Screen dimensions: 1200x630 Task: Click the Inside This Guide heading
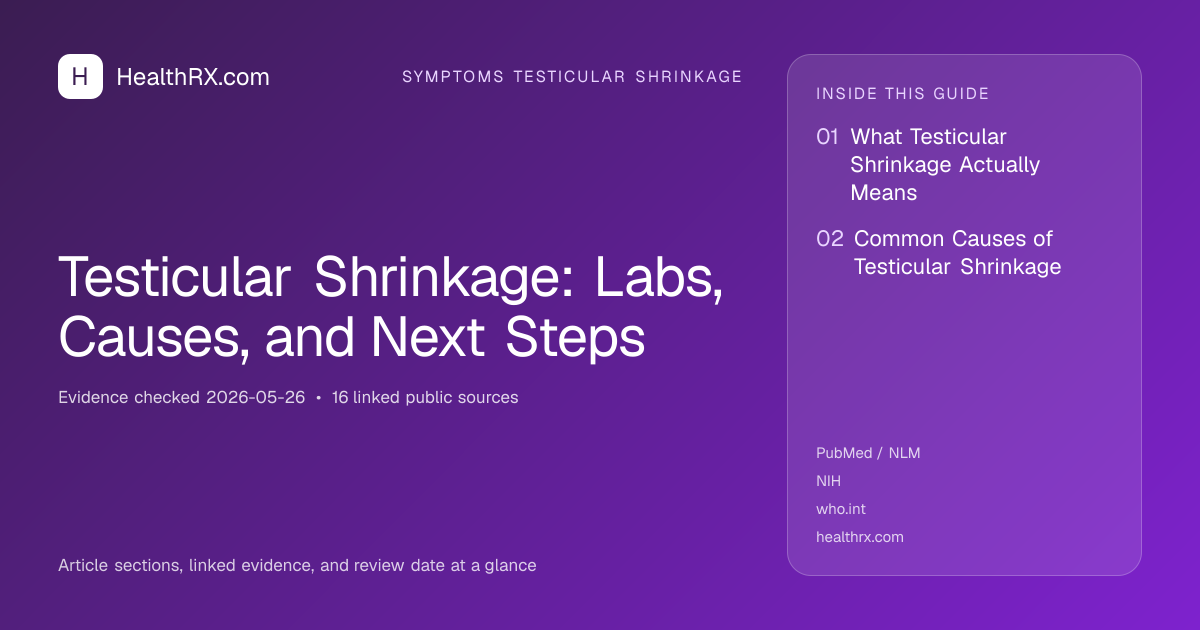coord(903,94)
